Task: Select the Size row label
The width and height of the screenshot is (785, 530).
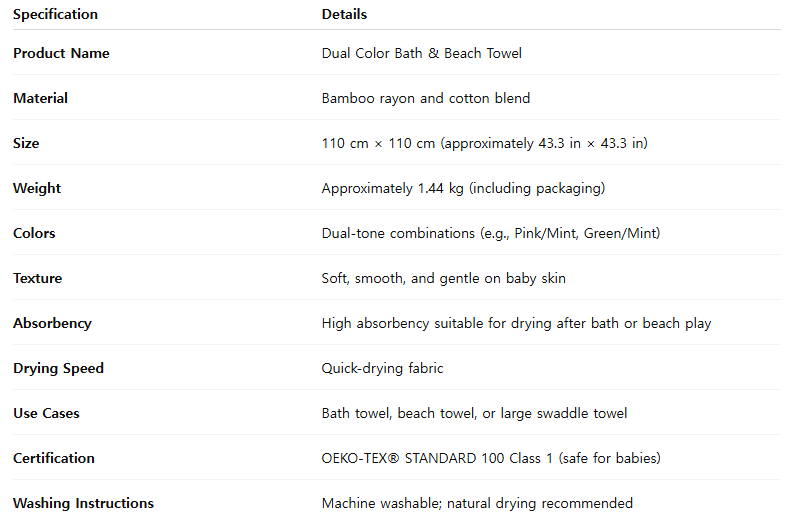Action: (26, 143)
